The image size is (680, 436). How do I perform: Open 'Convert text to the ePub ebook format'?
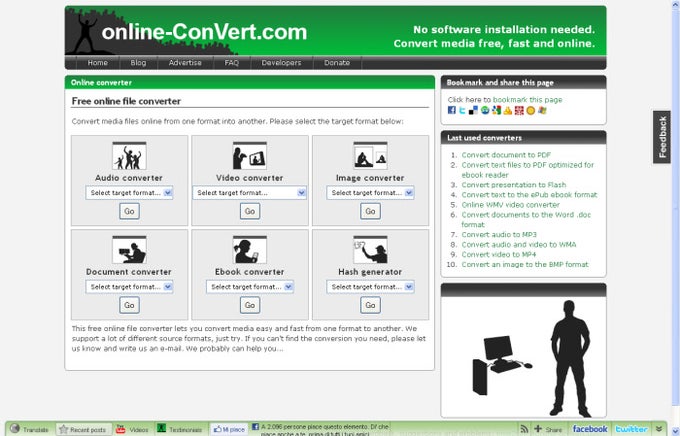click(x=529, y=195)
